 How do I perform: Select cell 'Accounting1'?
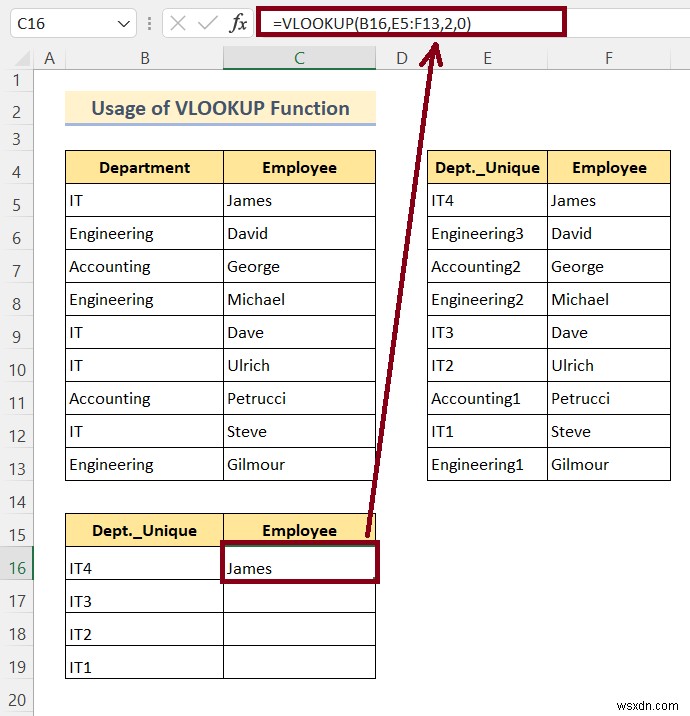pyautogui.click(x=487, y=398)
